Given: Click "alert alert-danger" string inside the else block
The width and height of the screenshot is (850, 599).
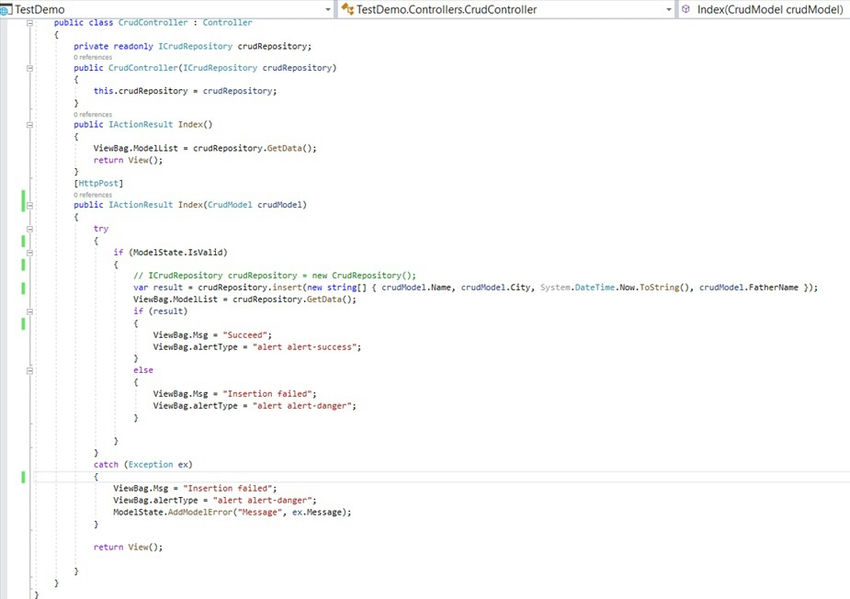Looking at the screenshot, I should [302, 405].
